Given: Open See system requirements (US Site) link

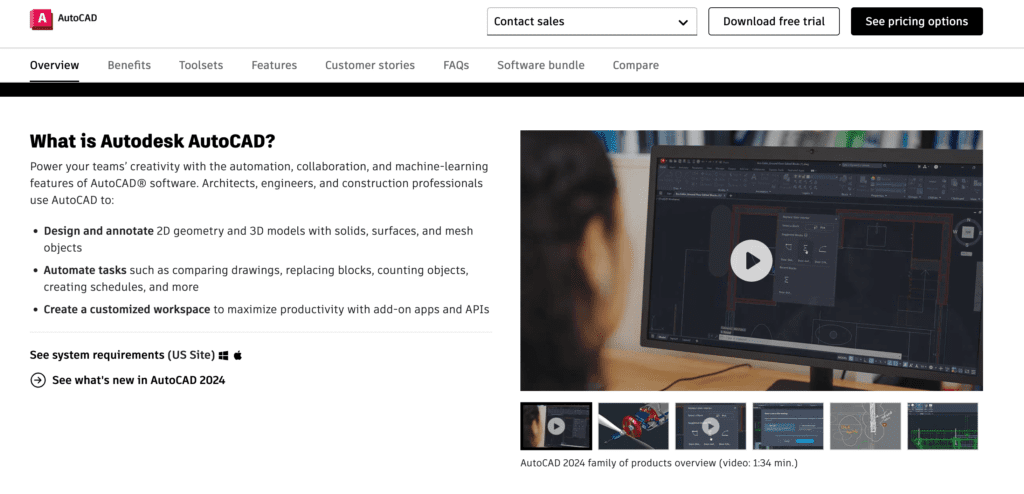Looking at the screenshot, I should coord(122,355).
